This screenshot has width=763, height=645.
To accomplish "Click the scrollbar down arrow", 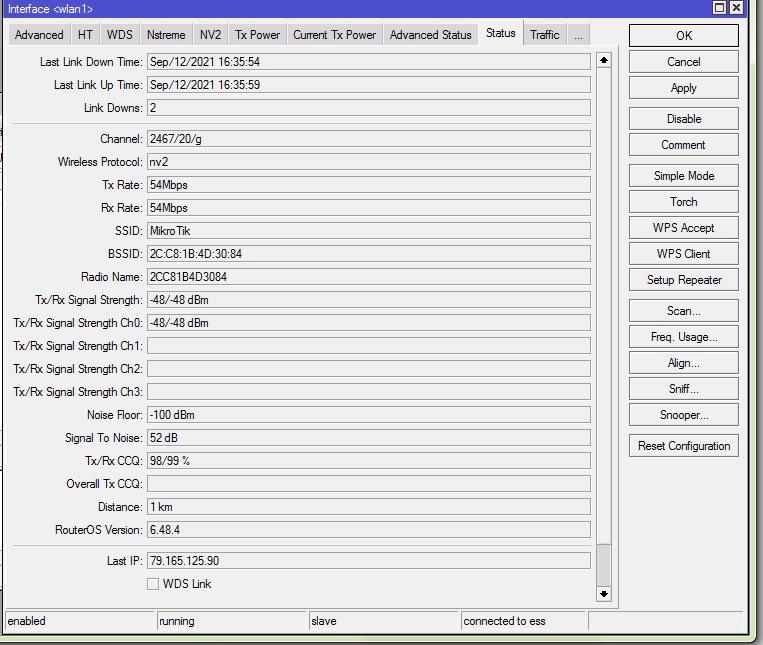I will 603,593.
